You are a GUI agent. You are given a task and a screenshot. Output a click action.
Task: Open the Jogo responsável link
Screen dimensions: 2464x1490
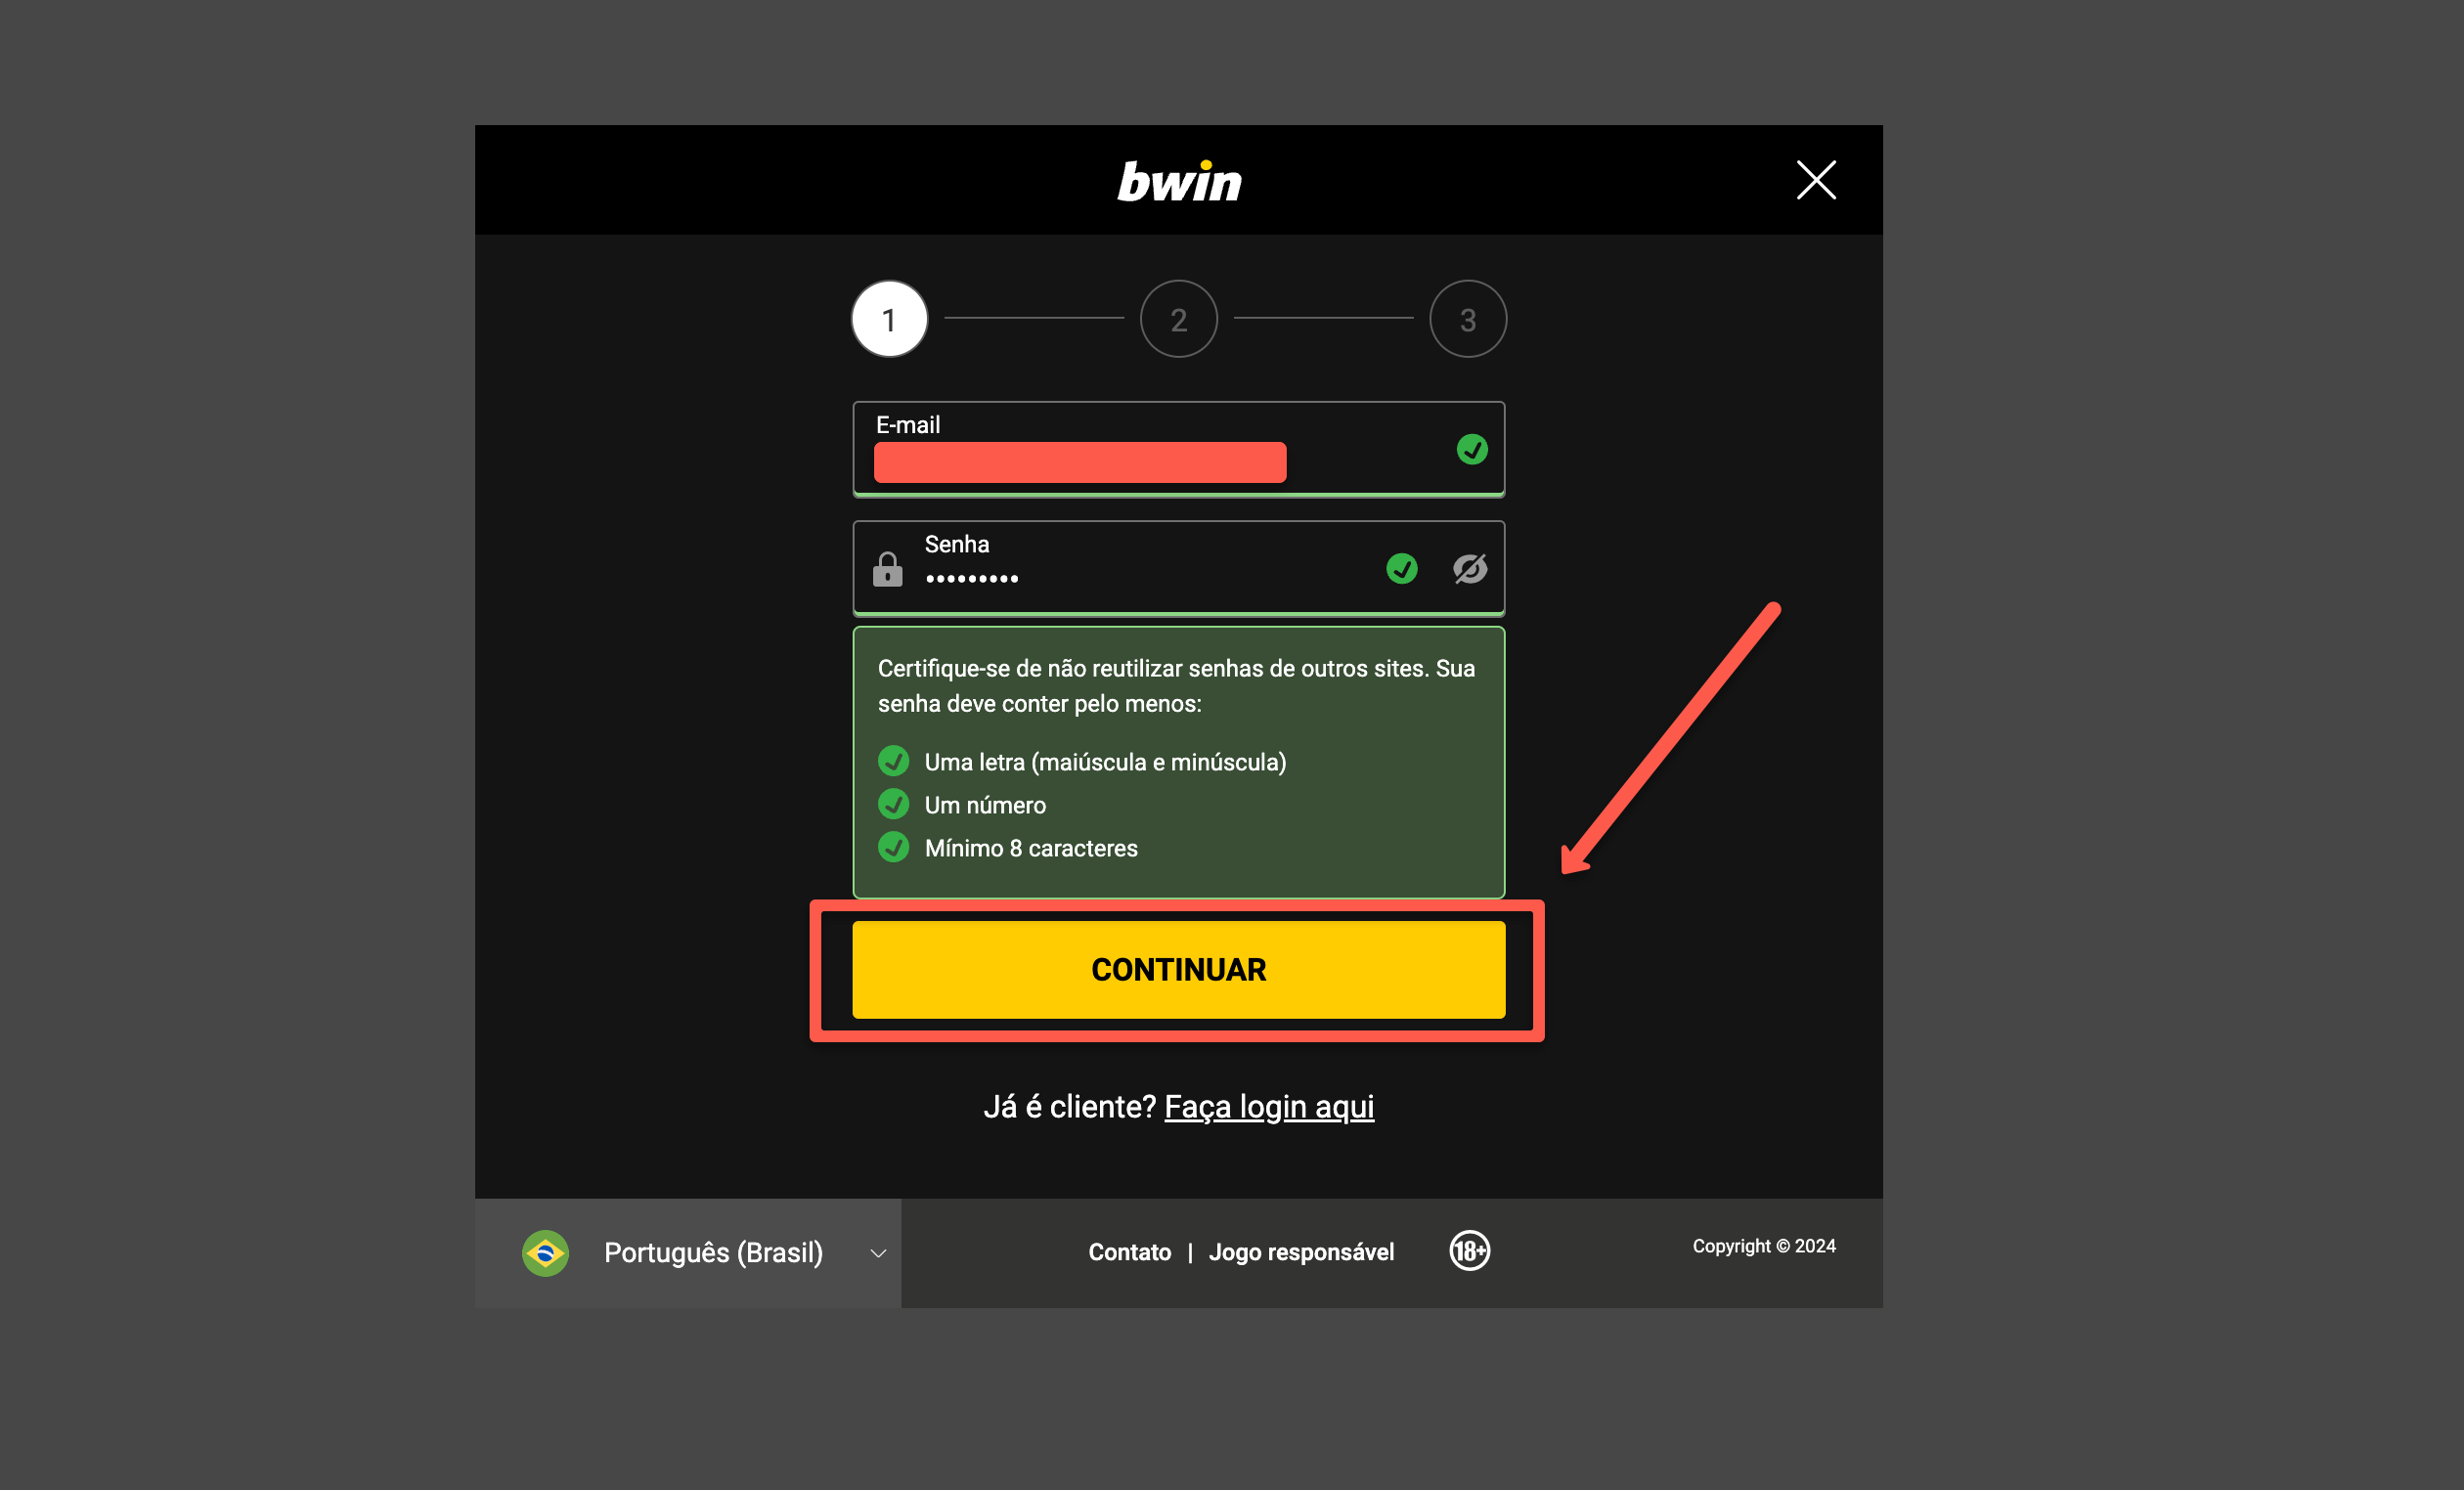coord(1301,1252)
